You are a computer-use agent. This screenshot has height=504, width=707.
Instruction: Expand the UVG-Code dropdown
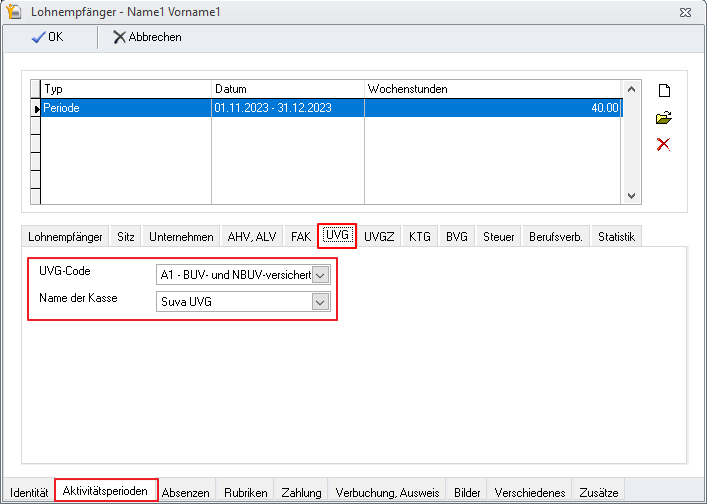point(320,274)
